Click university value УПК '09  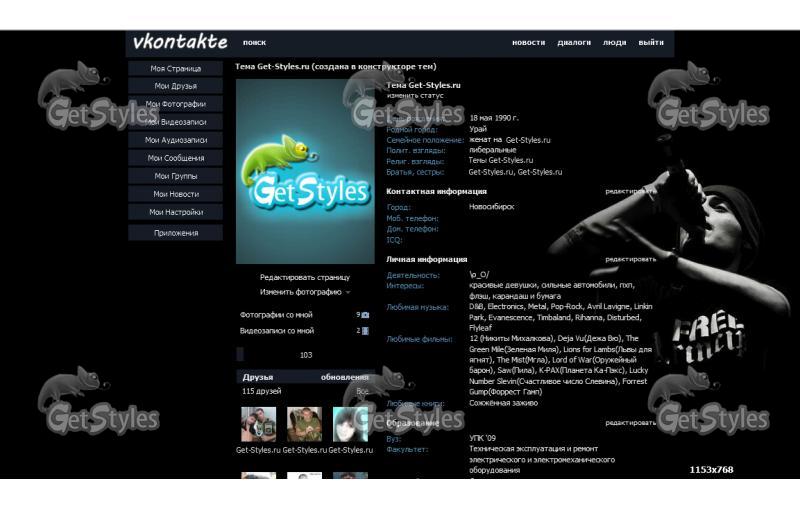pyautogui.click(x=482, y=438)
